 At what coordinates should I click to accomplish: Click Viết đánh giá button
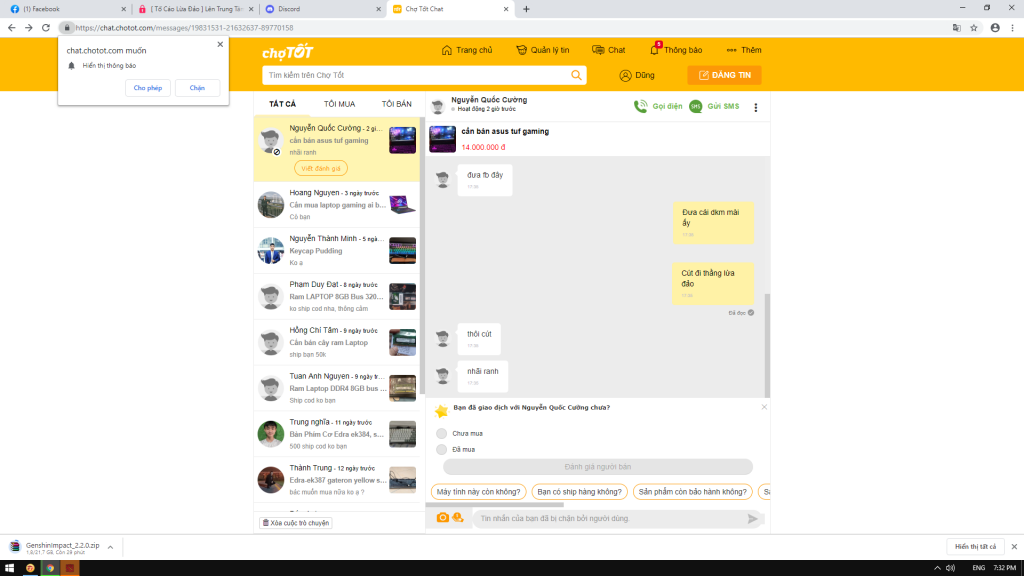pos(321,168)
